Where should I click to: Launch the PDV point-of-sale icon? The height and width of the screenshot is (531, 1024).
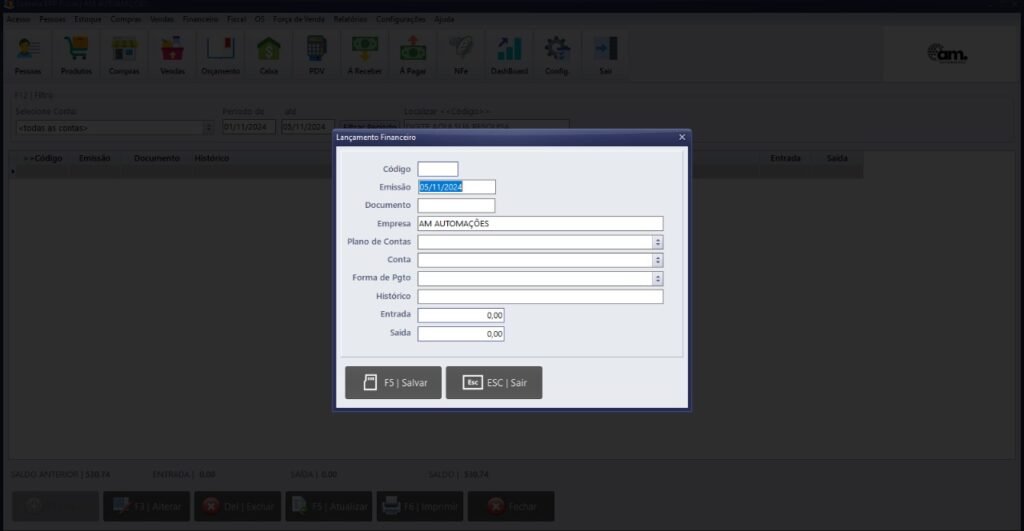tap(317, 54)
